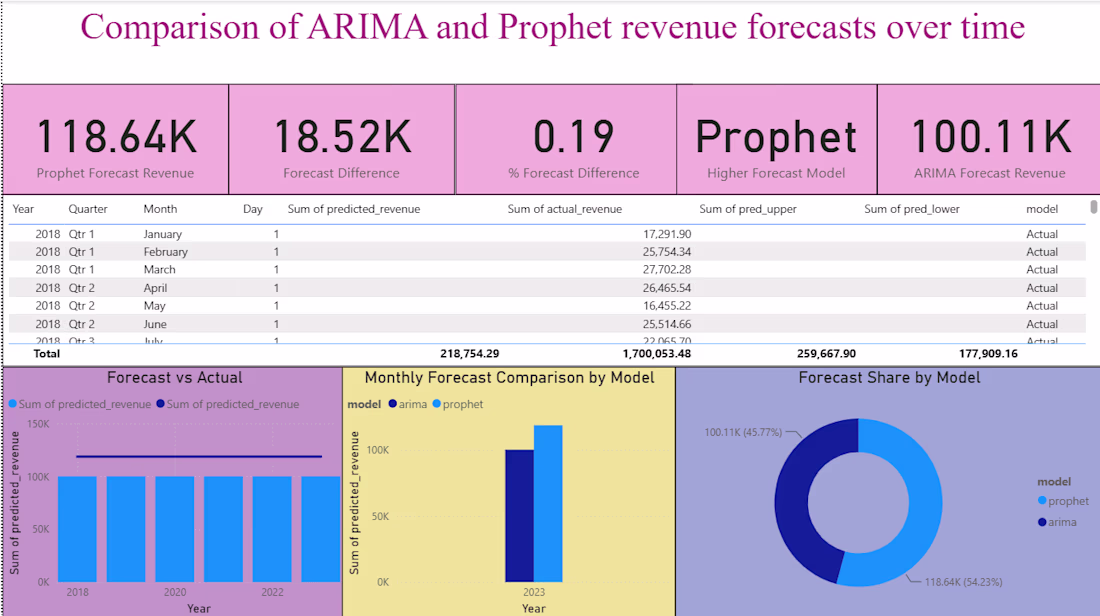1100x616 pixels.
Task: Sort table by the Year column header
Action: (23, 209)
